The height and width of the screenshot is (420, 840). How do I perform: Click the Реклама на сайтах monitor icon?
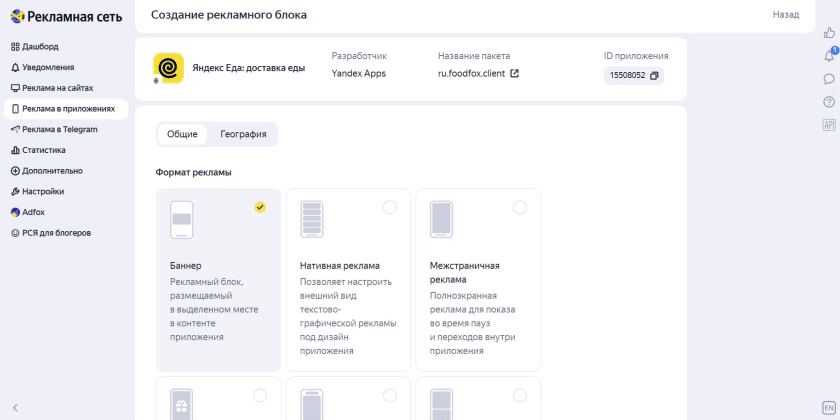tap(15, 88)
